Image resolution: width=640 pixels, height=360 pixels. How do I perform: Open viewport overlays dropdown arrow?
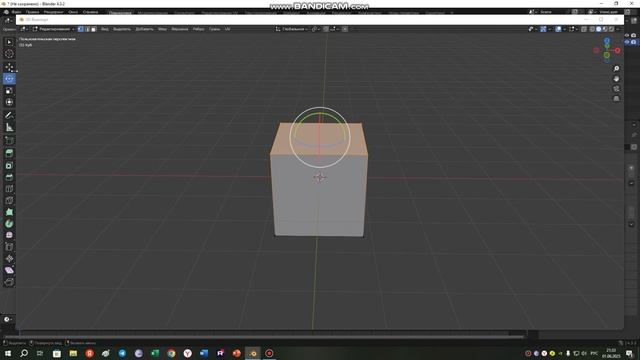[564, 29]
